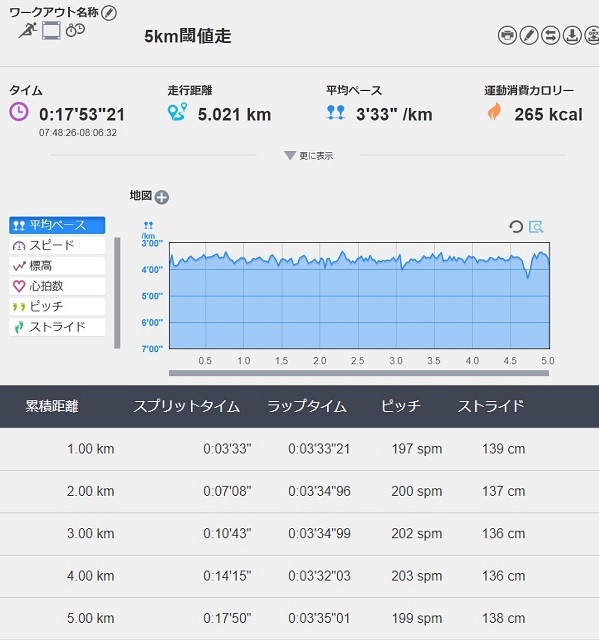Select ストライド graph tab
Viewport: 599px width, 640px height.
[x=57, y=327]
